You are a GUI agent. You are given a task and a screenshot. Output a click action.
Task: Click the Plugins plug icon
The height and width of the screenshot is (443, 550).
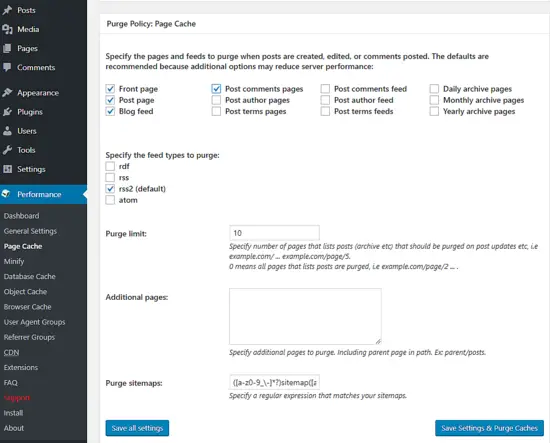pos(7,112)
